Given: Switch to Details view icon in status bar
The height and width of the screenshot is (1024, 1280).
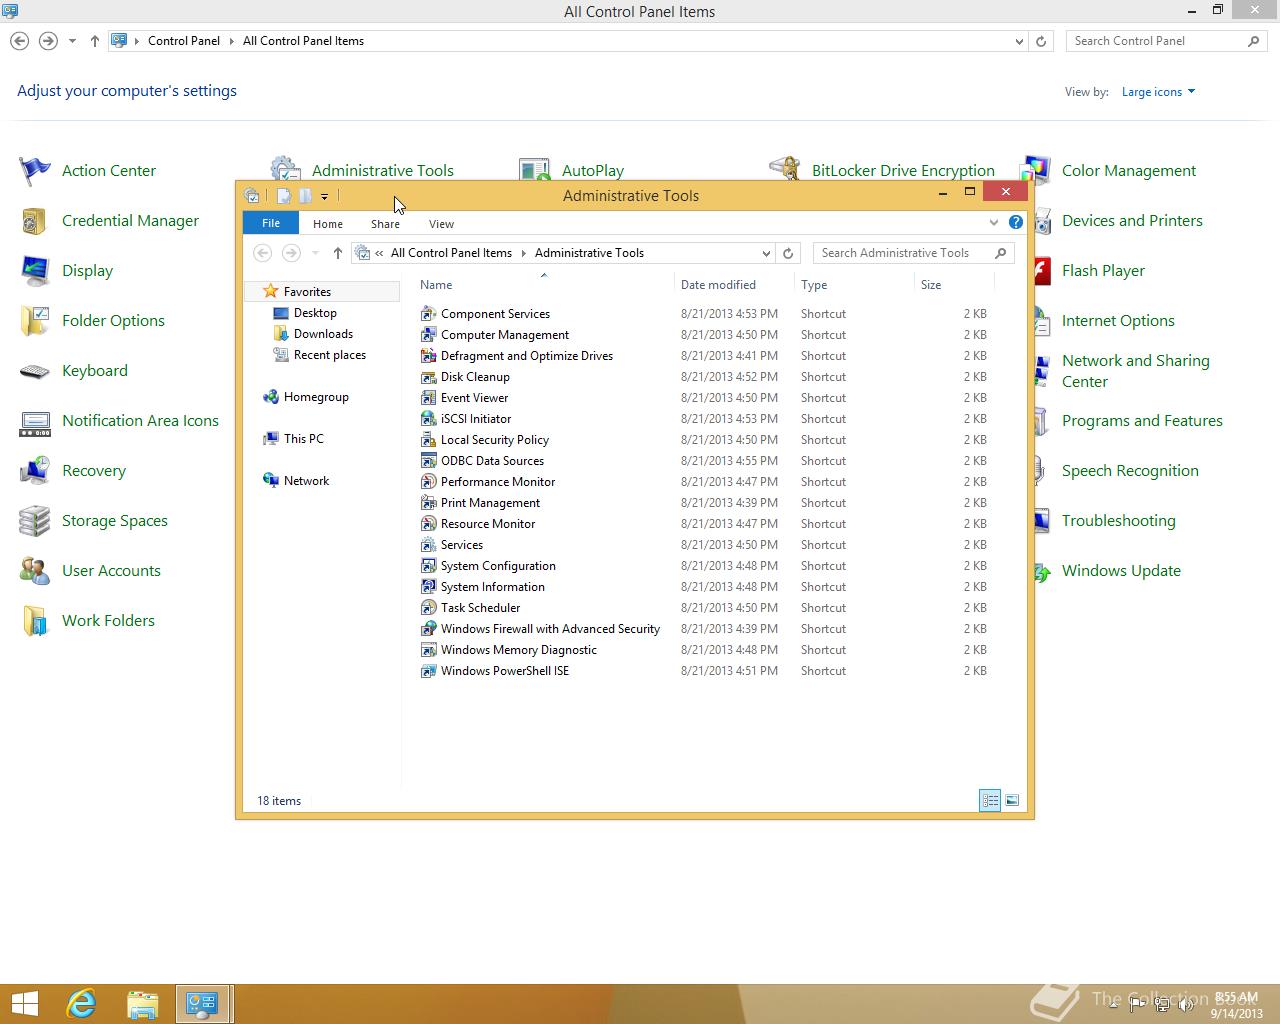Looking at the screenshot, I should tap(990, 800).
